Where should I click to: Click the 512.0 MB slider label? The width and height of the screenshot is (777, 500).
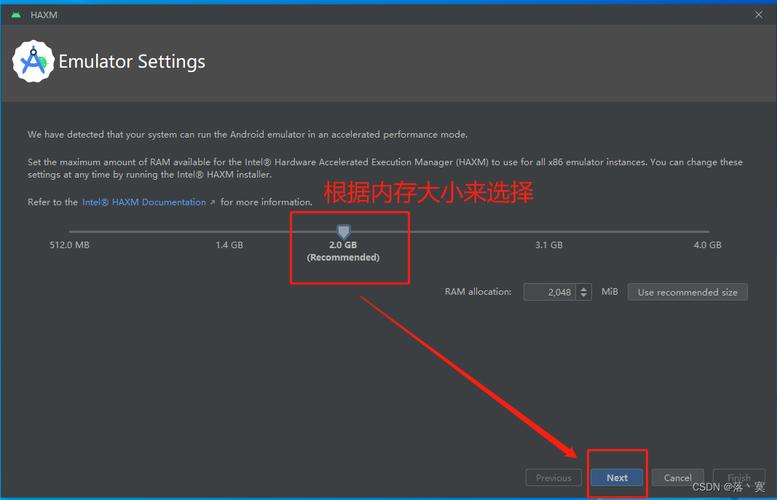[x=69, y=245]
